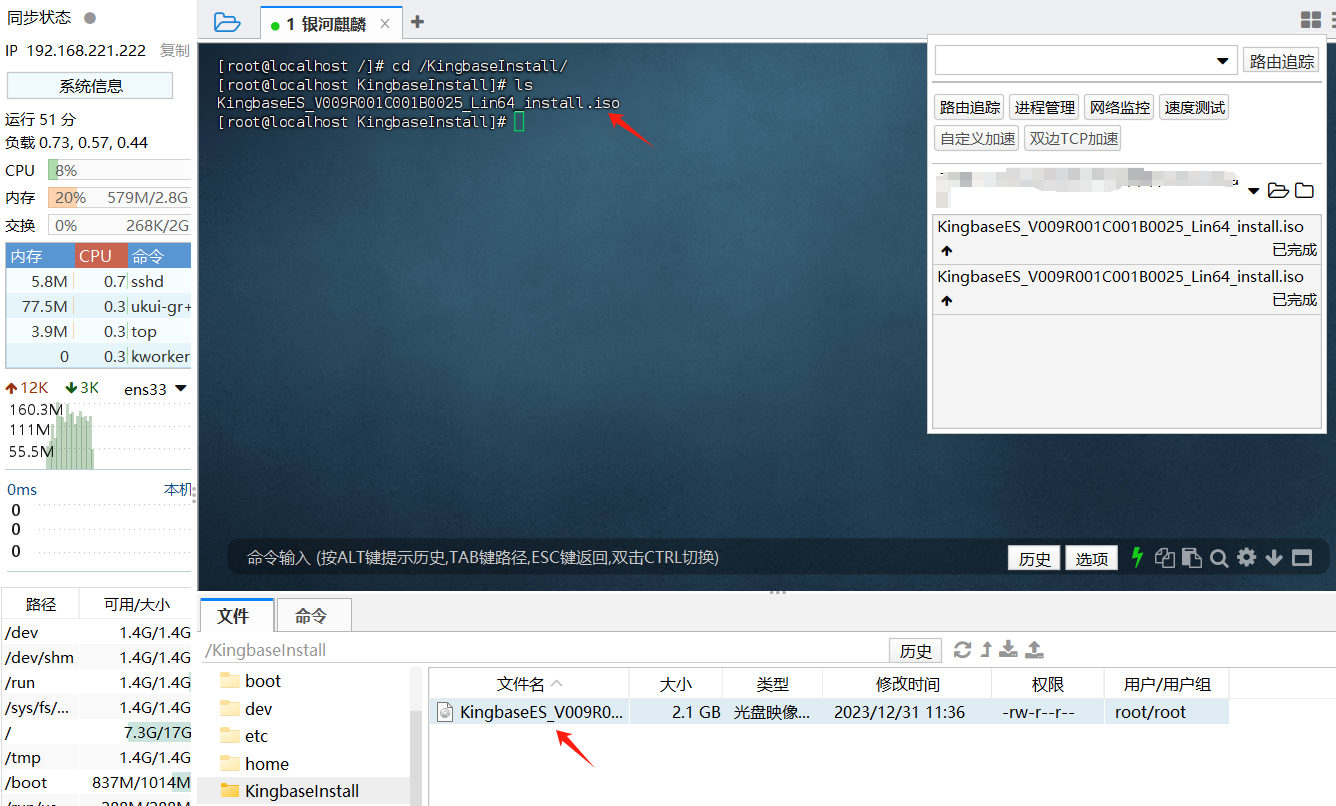Open terminal 历史 command history button
The height and width of the screenshot is (806, 1336).
(x=1034, y=558)
